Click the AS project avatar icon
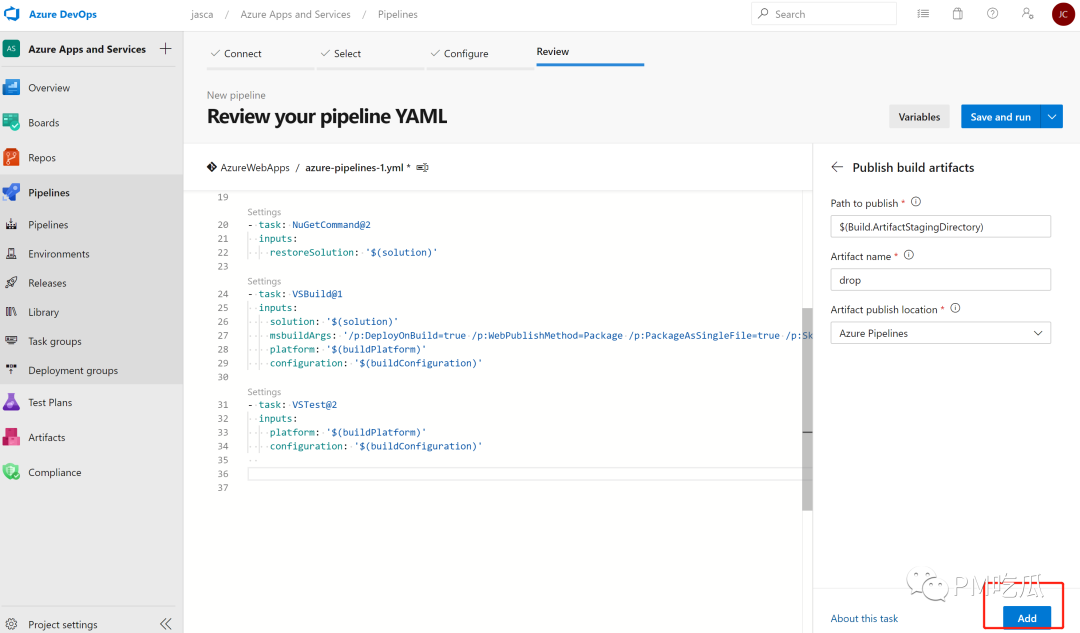This screenshot has height=633, width=1080. 11,49
